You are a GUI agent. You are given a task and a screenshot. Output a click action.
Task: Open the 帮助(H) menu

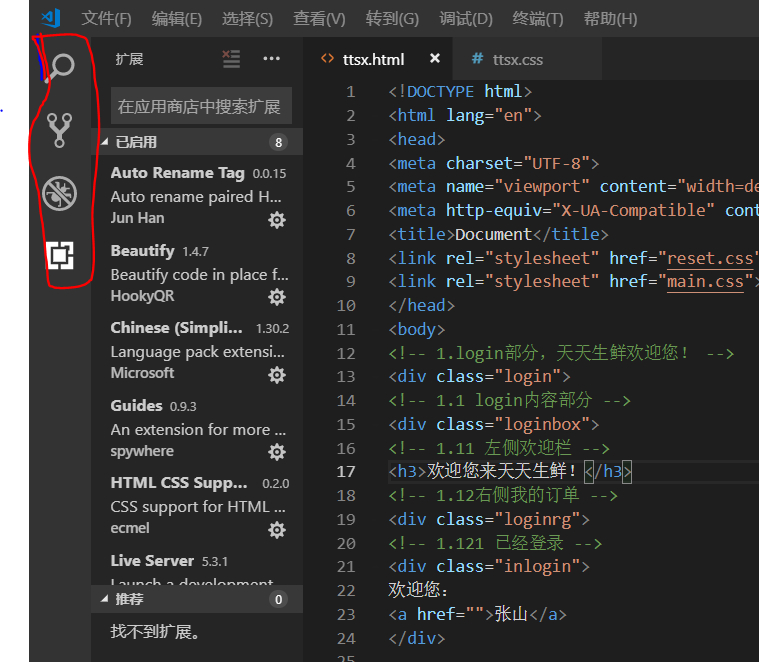(610, 19)
